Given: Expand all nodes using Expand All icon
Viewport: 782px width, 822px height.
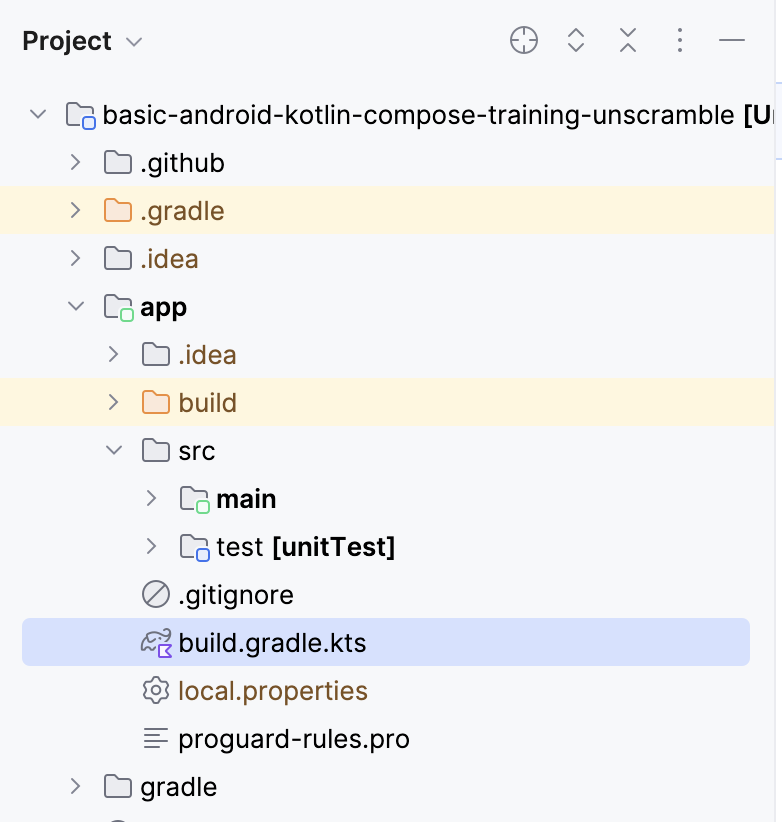Looking at the screenshot, I should point(575,41).
